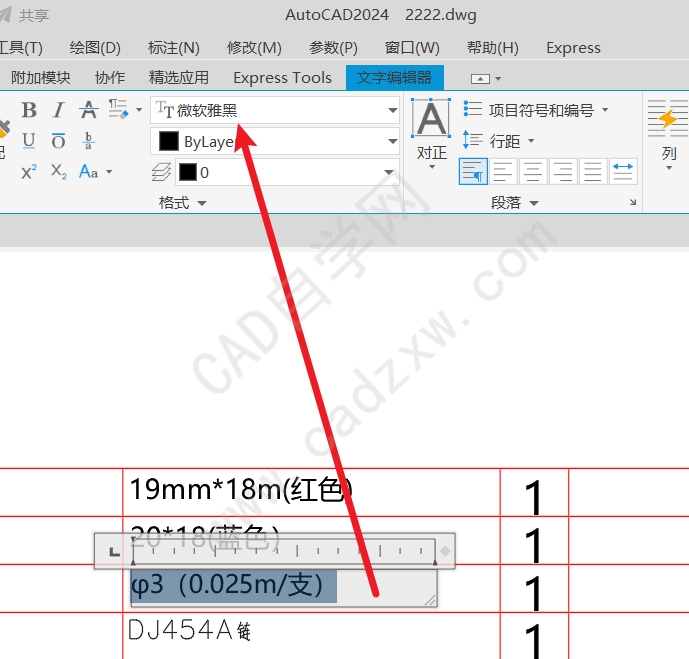Select left paragraph alignment
This screenshot has width=689, height=659.
503,171
